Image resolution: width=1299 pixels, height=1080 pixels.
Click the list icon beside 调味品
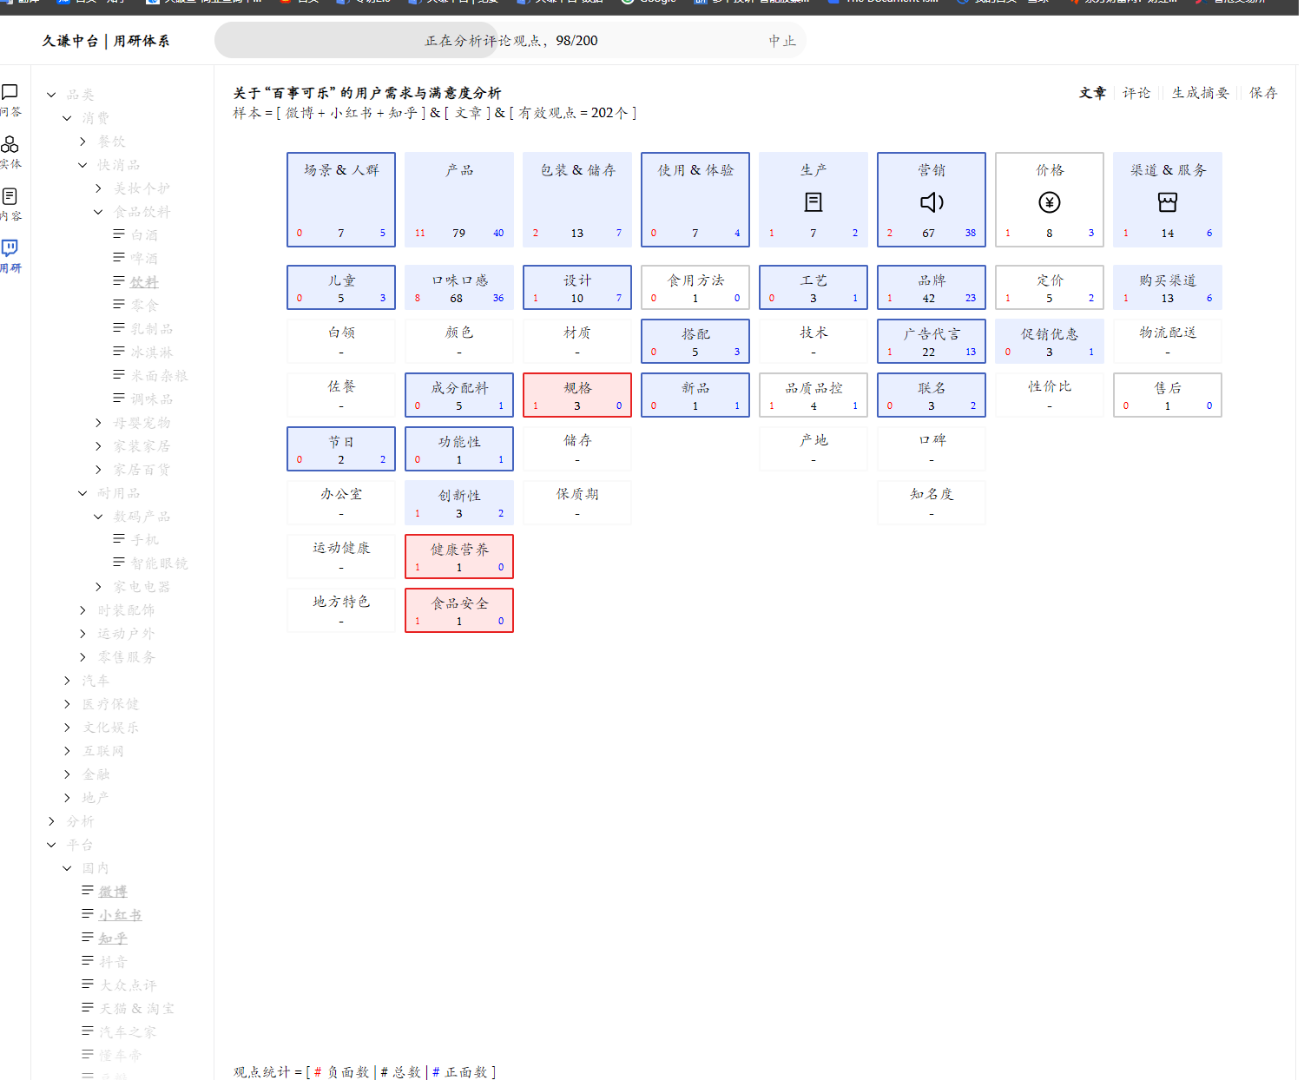(119, 397)
